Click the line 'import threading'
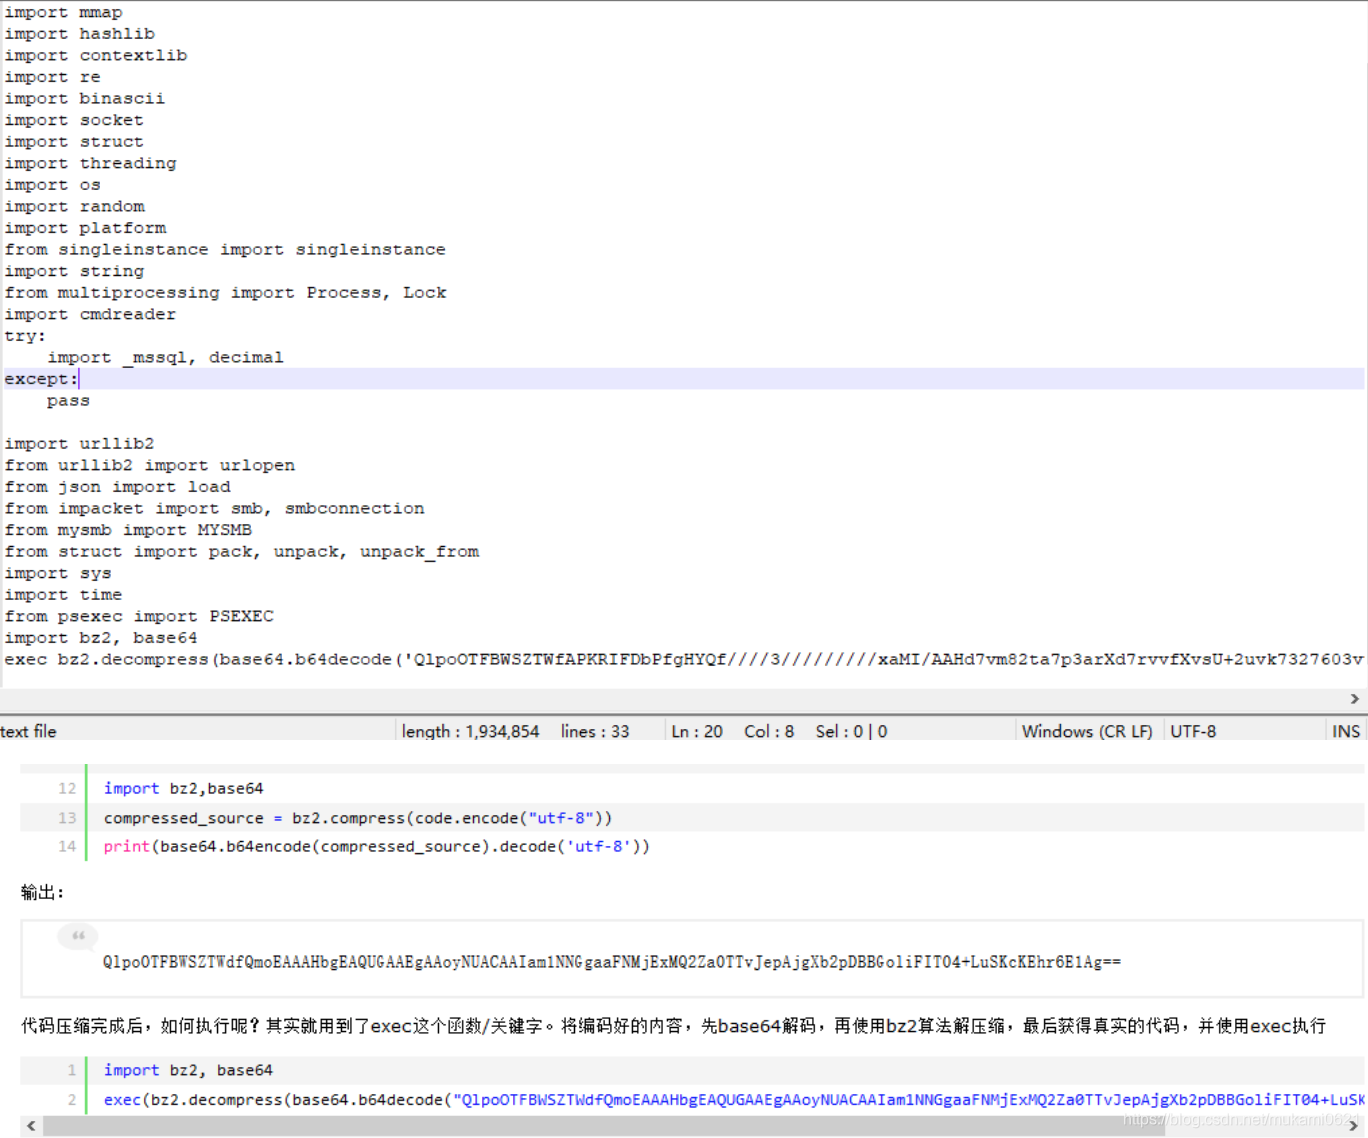Screen dimensions: 1368x1138 pyautogui.click(x=90, y=163)
